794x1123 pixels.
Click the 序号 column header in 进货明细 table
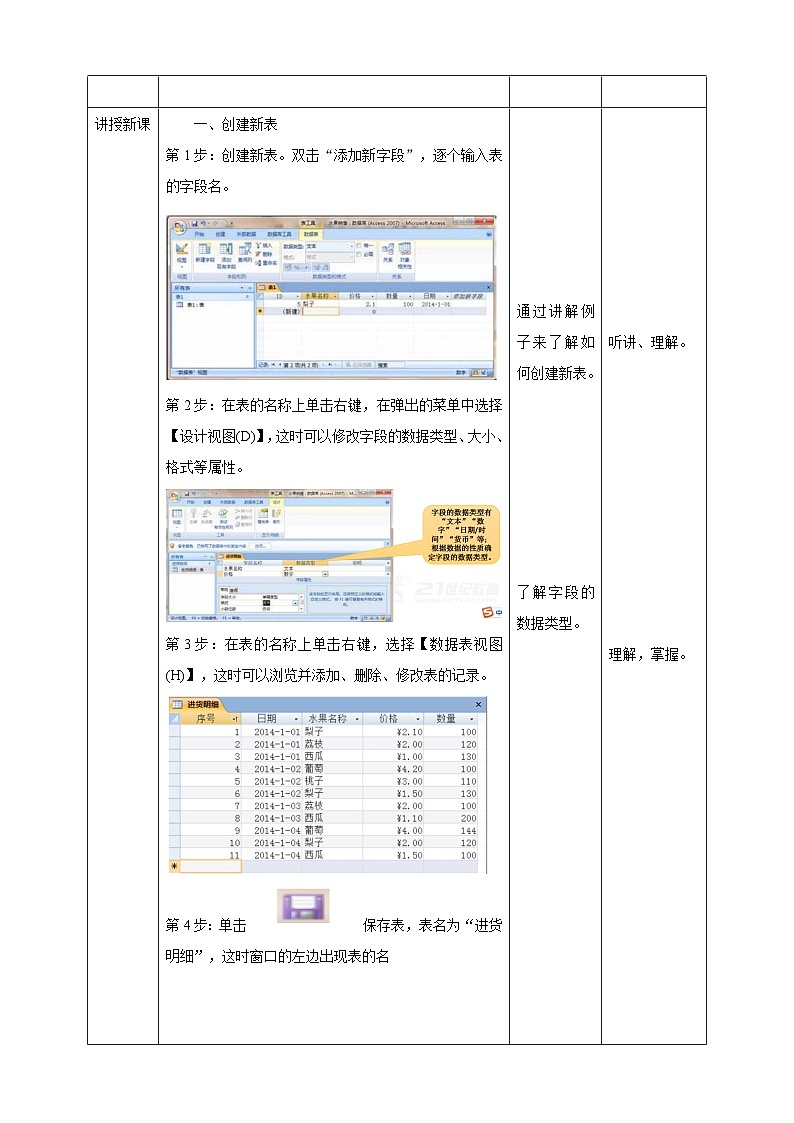211,718
